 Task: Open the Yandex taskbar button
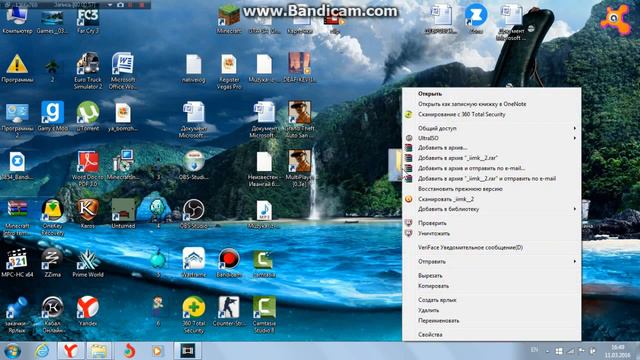click(x=71, y=351)
